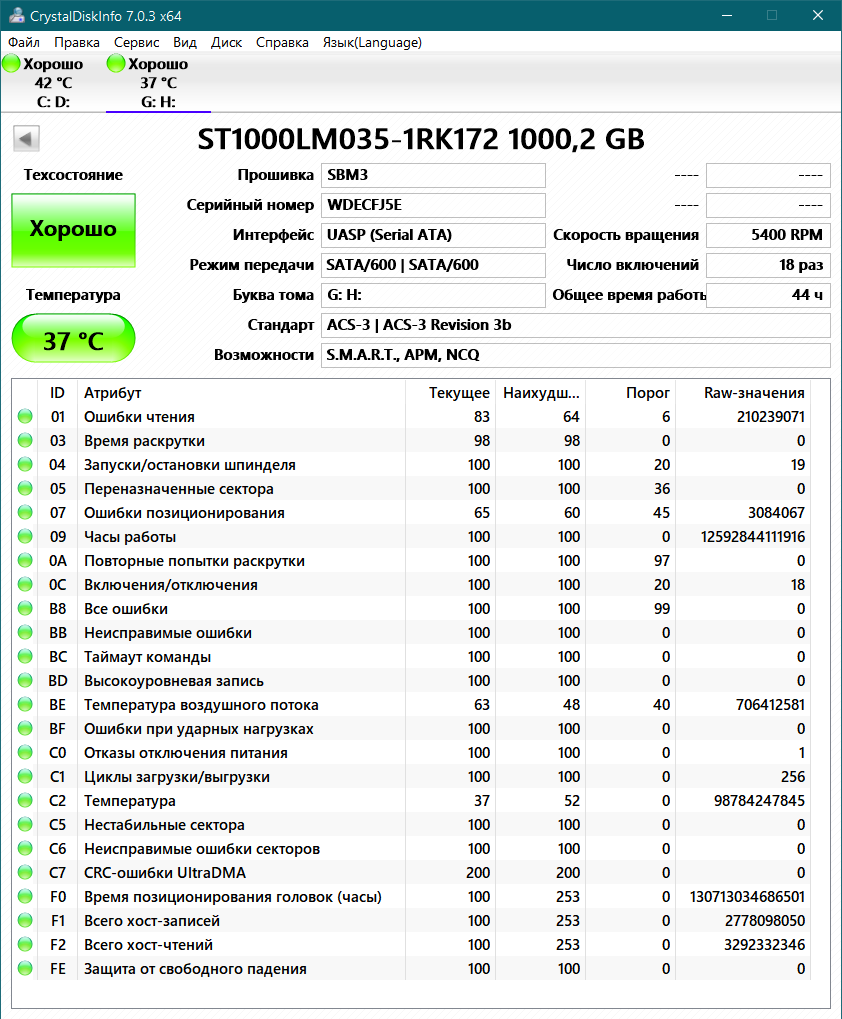The image size is (842, 1019).
Task: Click status dot beside Защита от свободного падения
Action: (25, 969)
